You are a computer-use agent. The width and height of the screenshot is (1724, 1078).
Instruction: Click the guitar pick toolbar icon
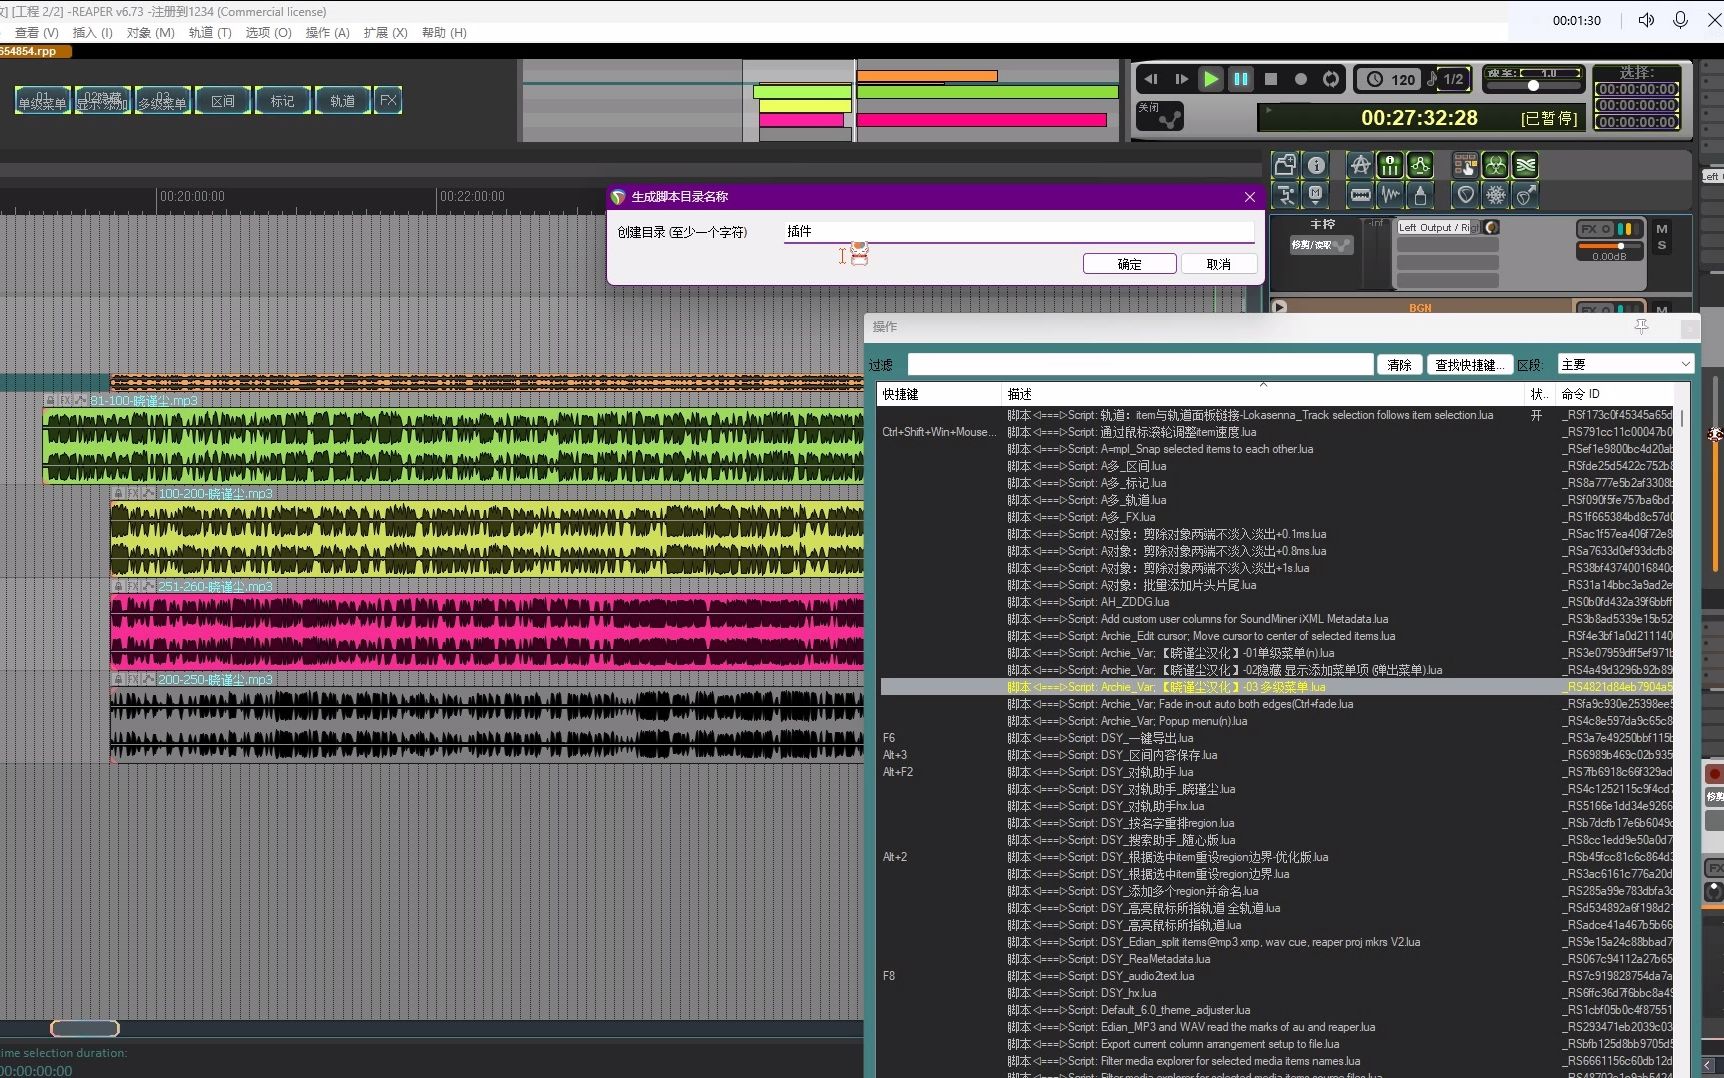[1466, 194]
